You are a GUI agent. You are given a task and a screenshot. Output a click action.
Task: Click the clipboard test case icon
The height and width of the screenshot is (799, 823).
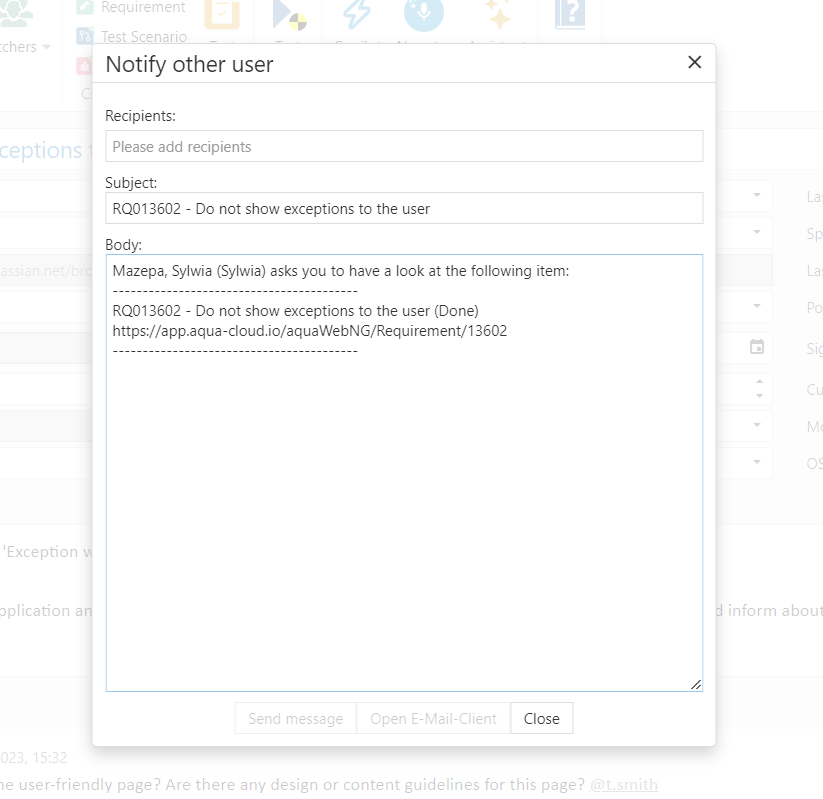coord(222,14)
